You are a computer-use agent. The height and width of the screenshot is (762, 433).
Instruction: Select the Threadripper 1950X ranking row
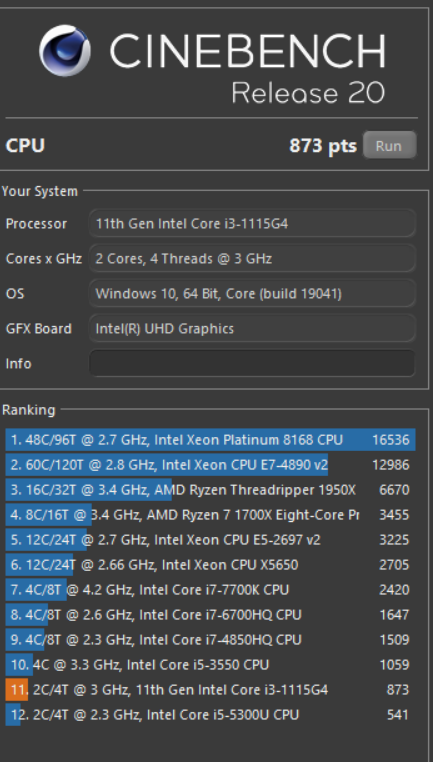[210, 489]
